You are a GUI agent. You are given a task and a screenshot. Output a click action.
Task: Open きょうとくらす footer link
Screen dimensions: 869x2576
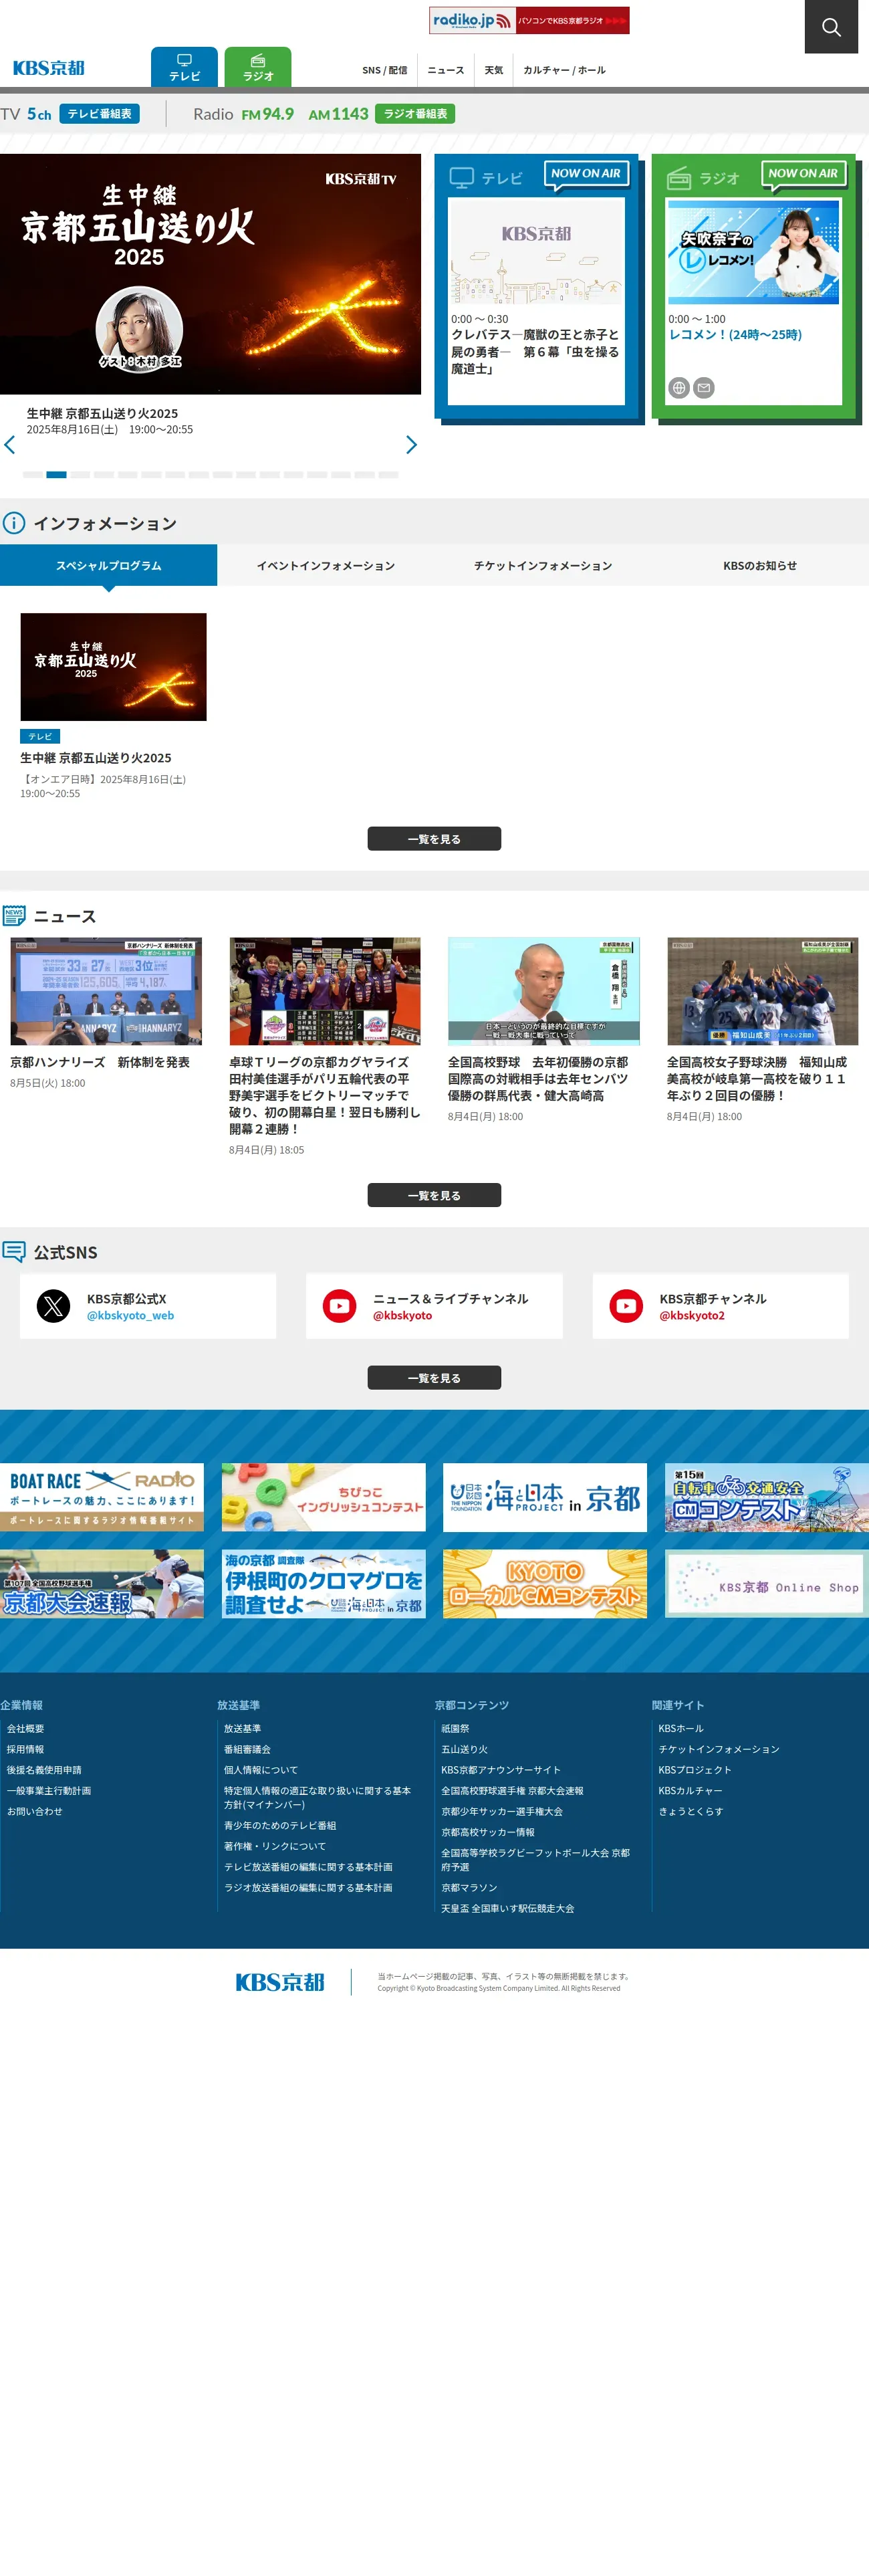(691, 1811)
